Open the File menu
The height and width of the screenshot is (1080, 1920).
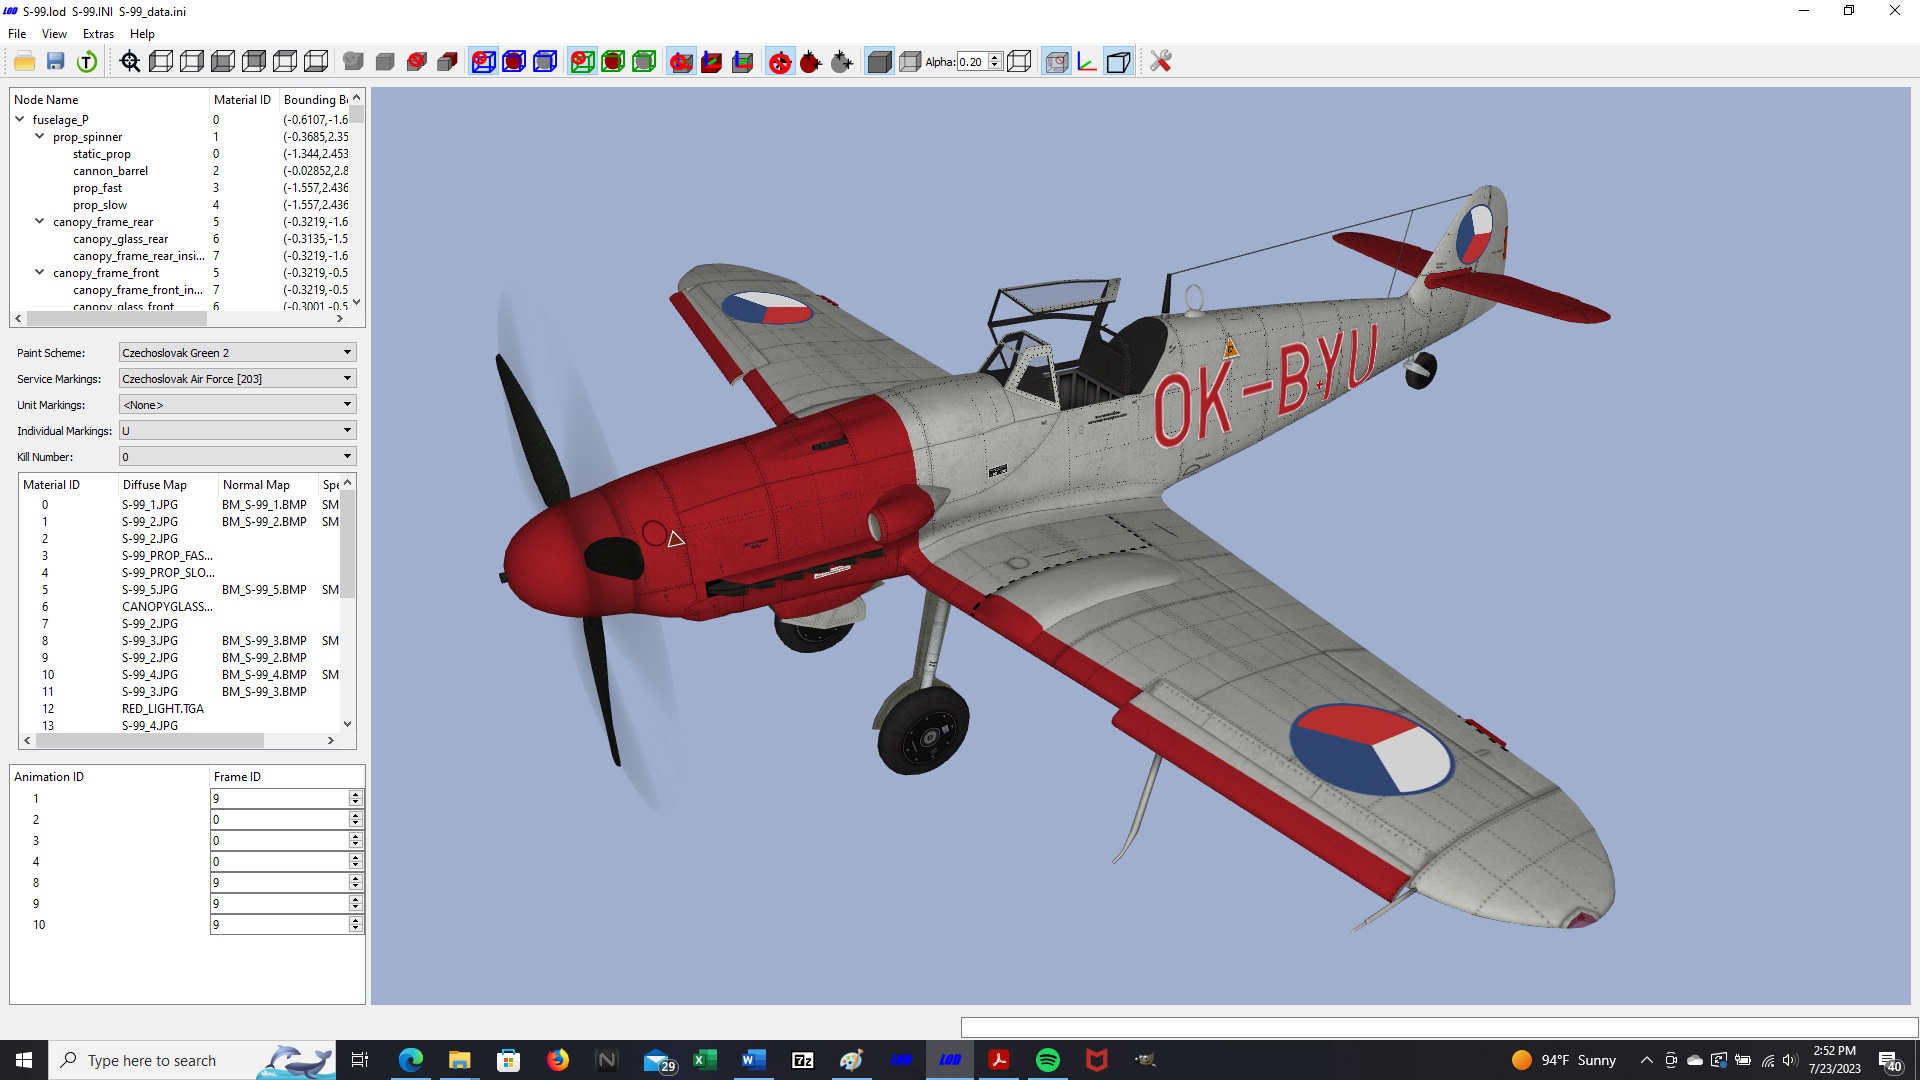pyautogui.click(x=17, y=33)
